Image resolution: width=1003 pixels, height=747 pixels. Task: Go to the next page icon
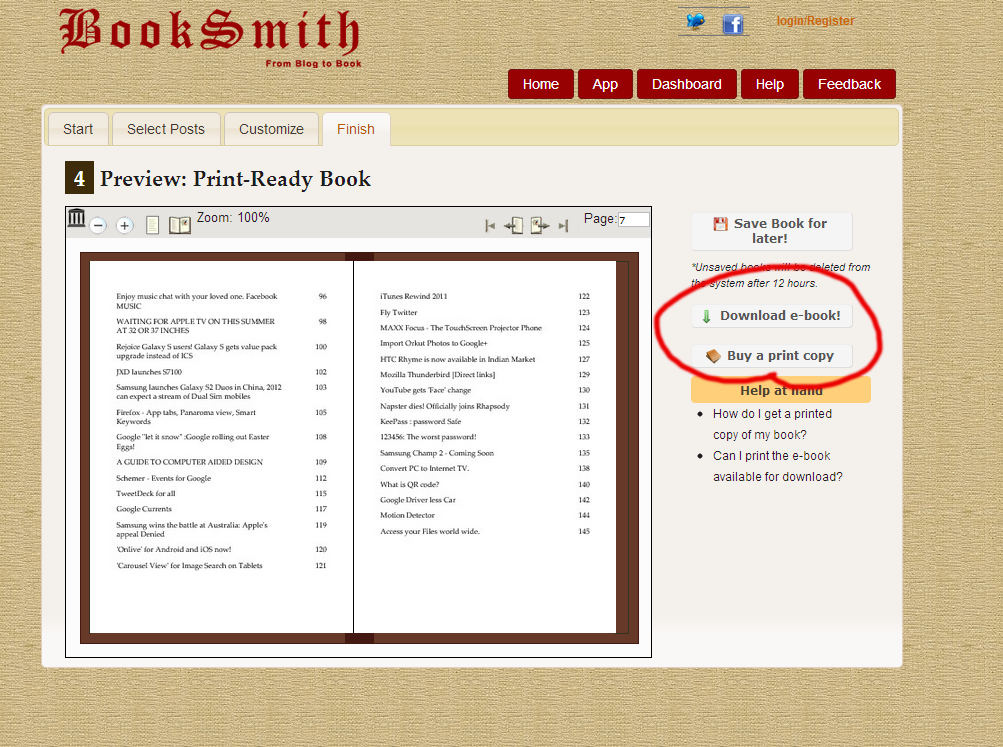tap(540, 226)
